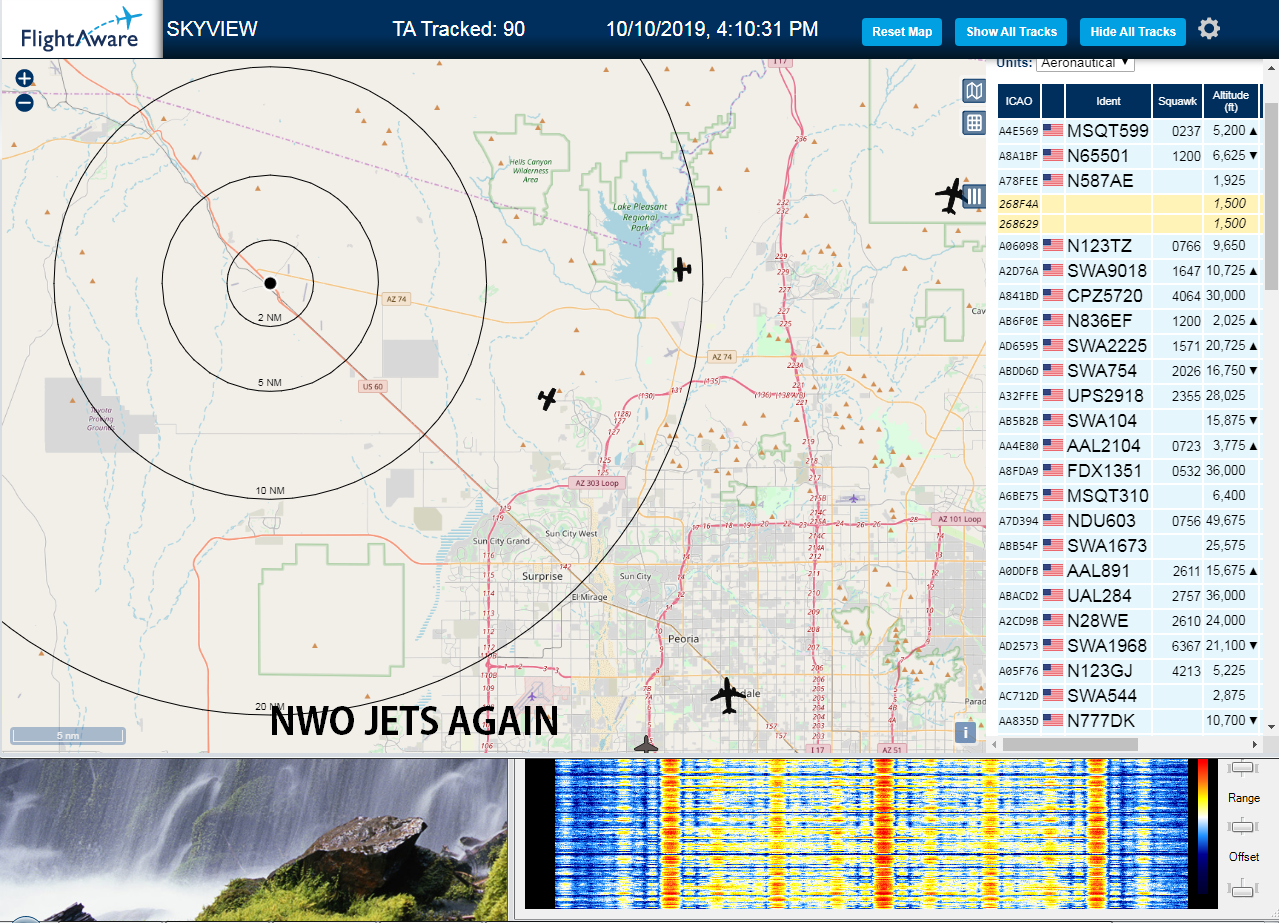The image size is (1279, 923).
Task: Click the US flag in N28WE row
Action: coord(1053,620)
